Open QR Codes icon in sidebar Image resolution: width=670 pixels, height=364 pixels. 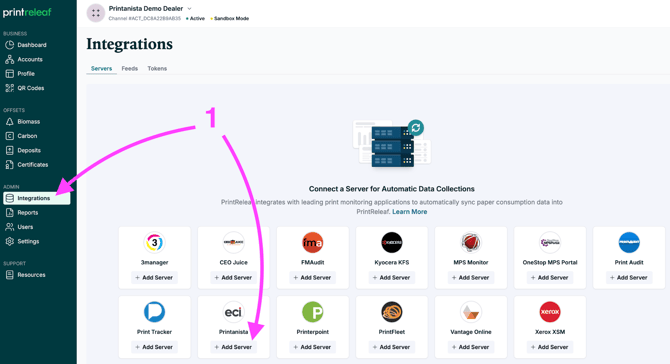point(9,88)
